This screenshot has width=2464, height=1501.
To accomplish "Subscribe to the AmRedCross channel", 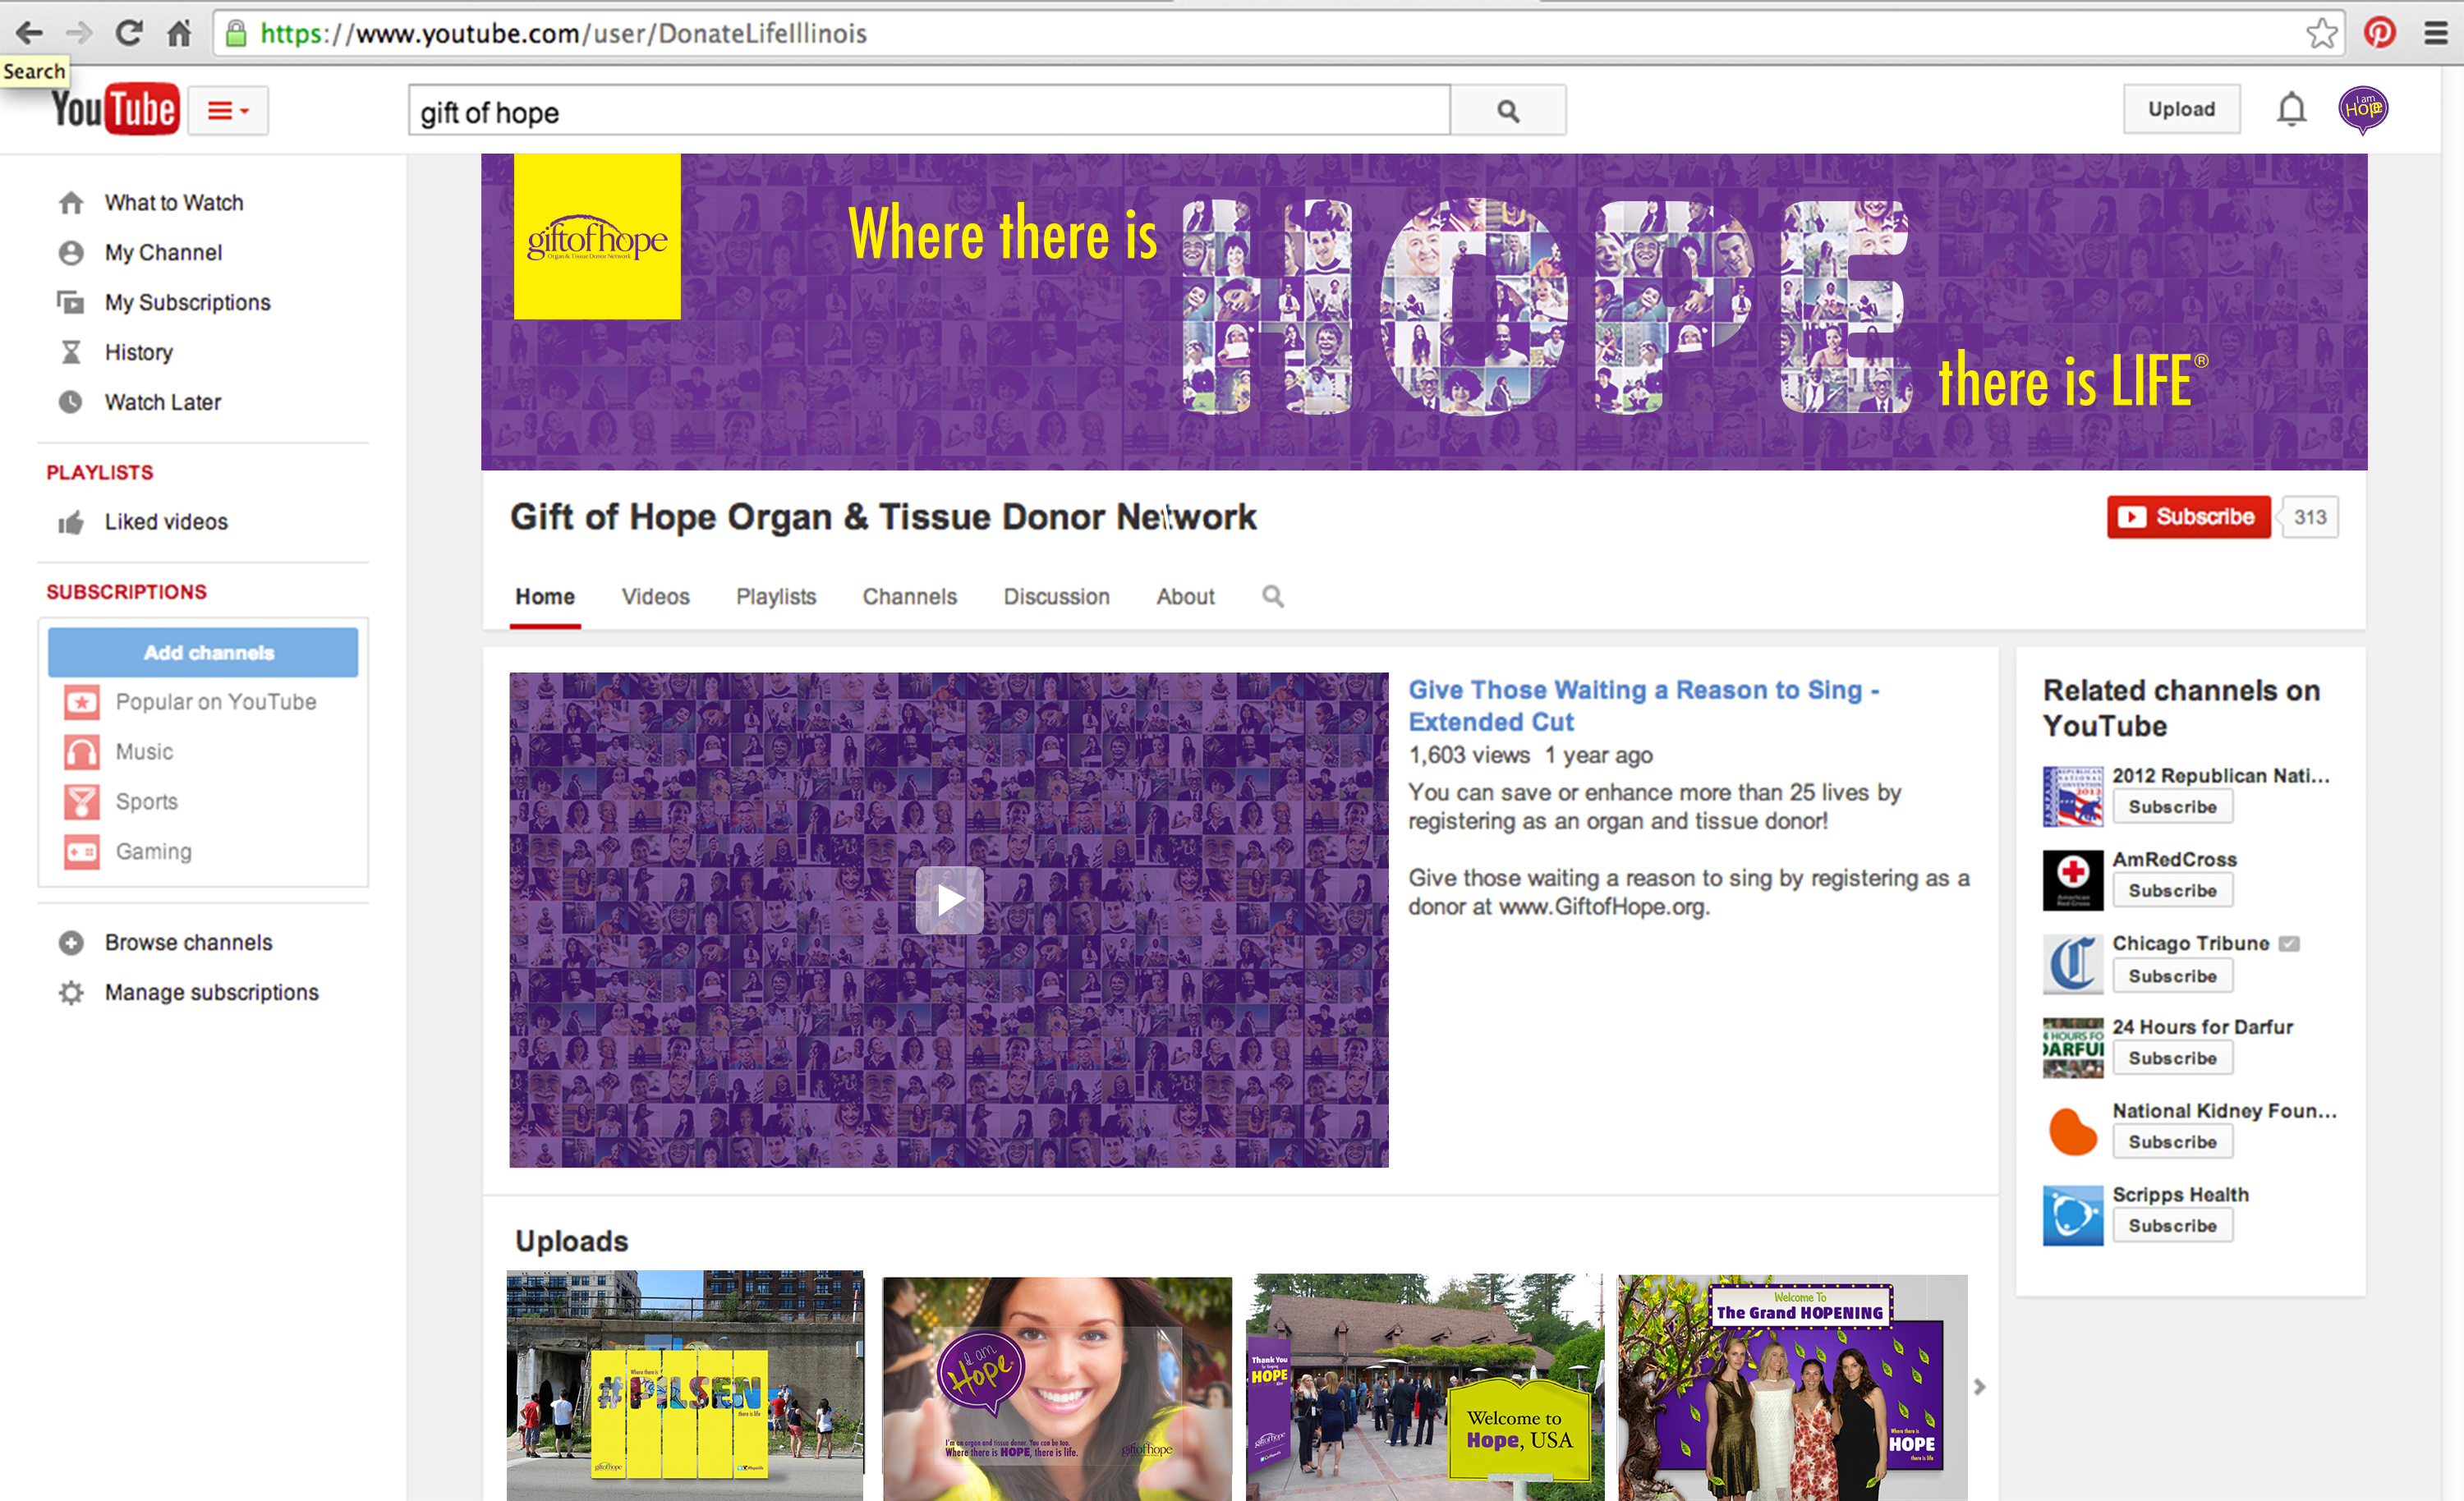I will click(2172, 891).
